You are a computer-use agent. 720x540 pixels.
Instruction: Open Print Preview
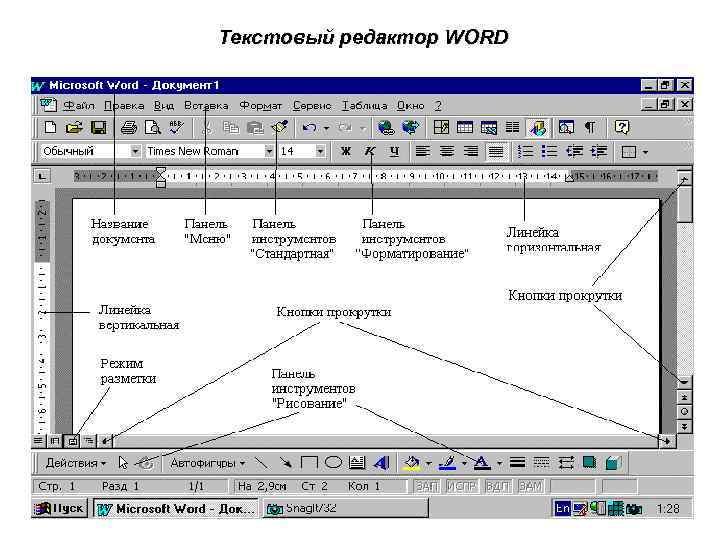(x=152, y=127)
